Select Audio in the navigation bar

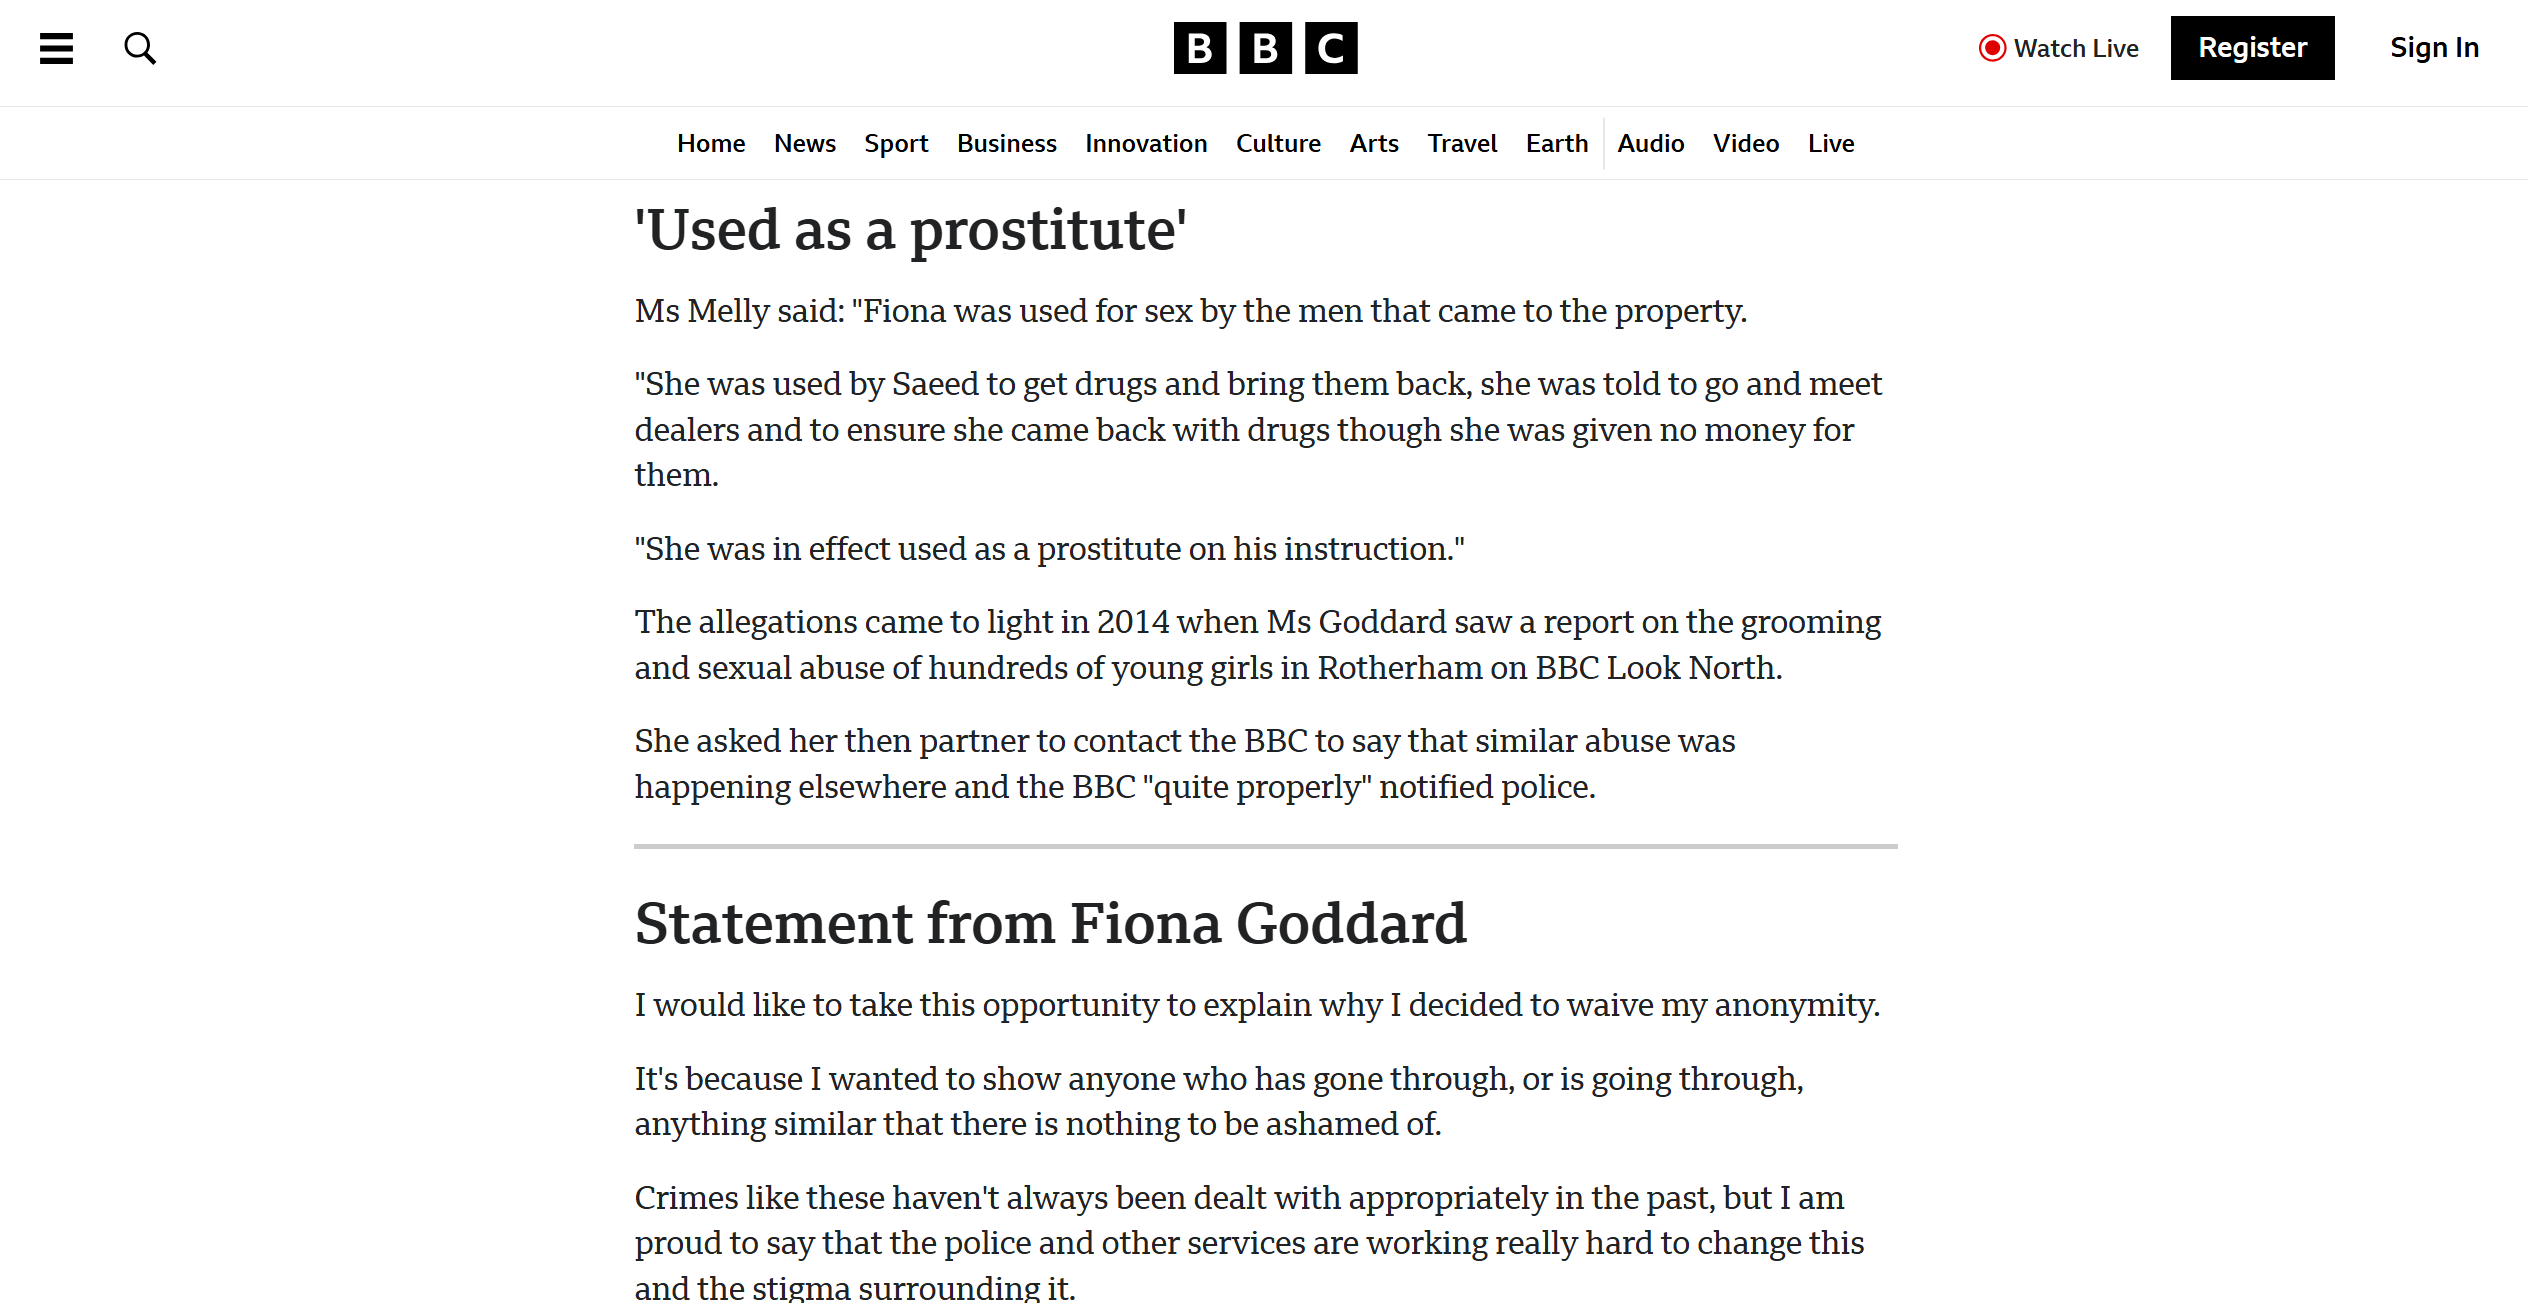(1650, 144)
